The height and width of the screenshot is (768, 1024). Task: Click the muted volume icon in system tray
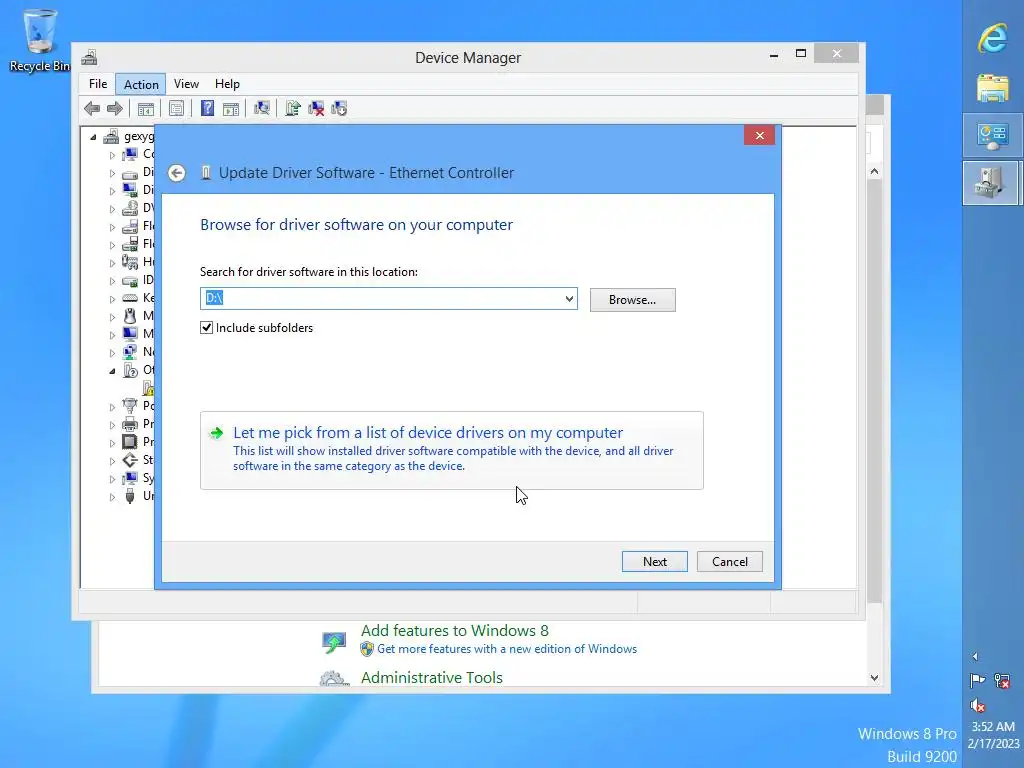[x=977, y=705]
